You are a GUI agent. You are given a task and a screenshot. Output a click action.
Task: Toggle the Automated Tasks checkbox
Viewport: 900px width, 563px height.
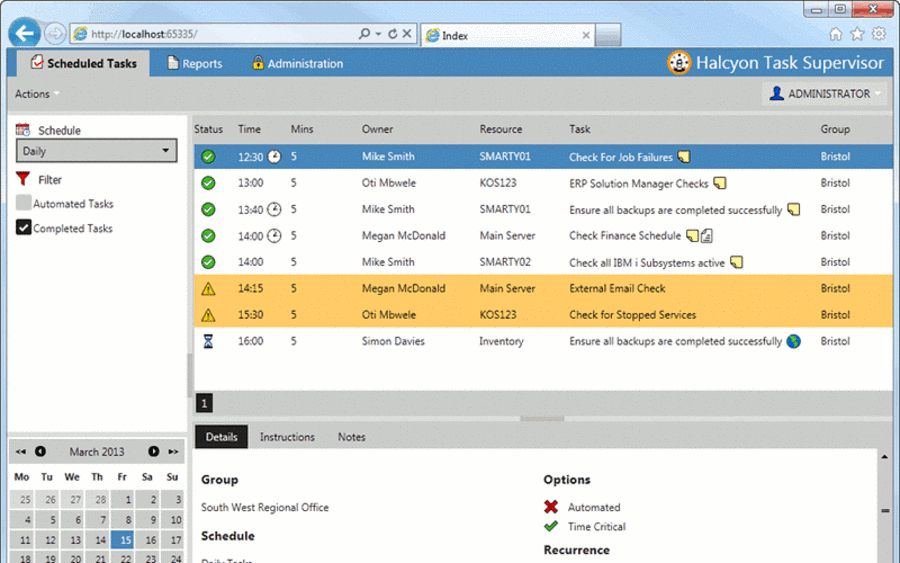24,203
